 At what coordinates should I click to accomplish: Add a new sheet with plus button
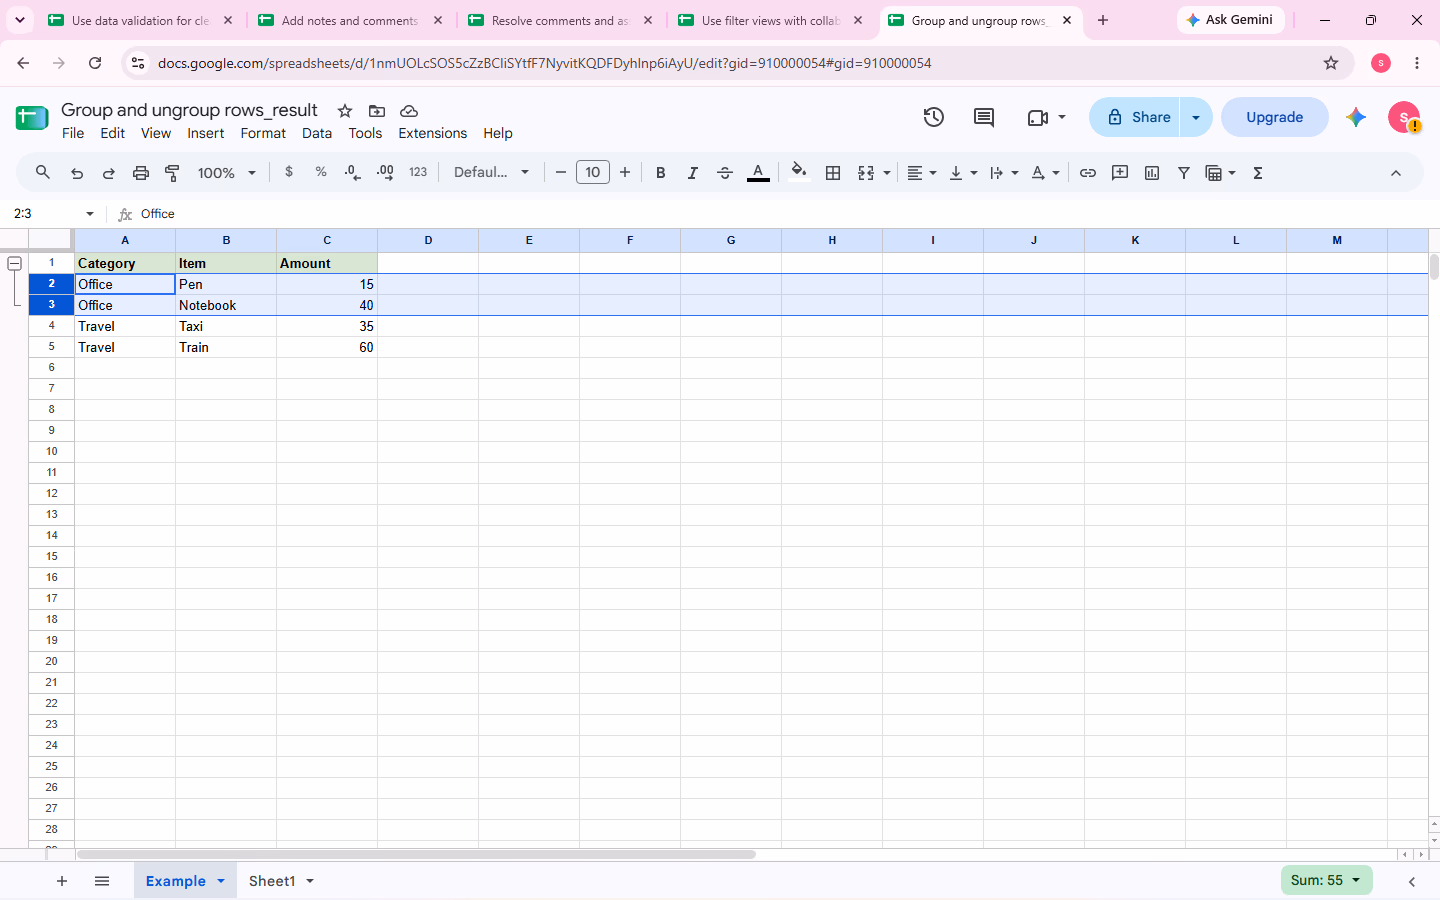tap(62, 881)
